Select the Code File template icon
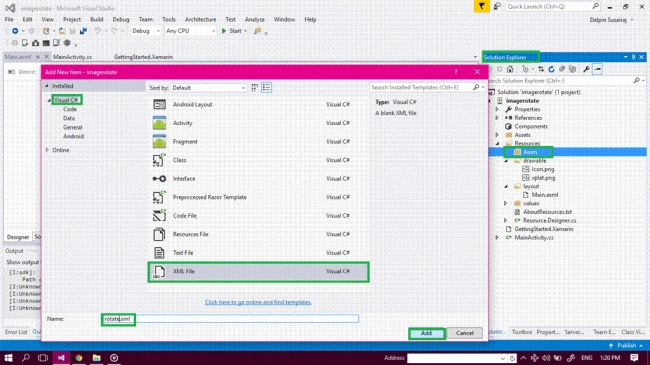 point(159,216)
